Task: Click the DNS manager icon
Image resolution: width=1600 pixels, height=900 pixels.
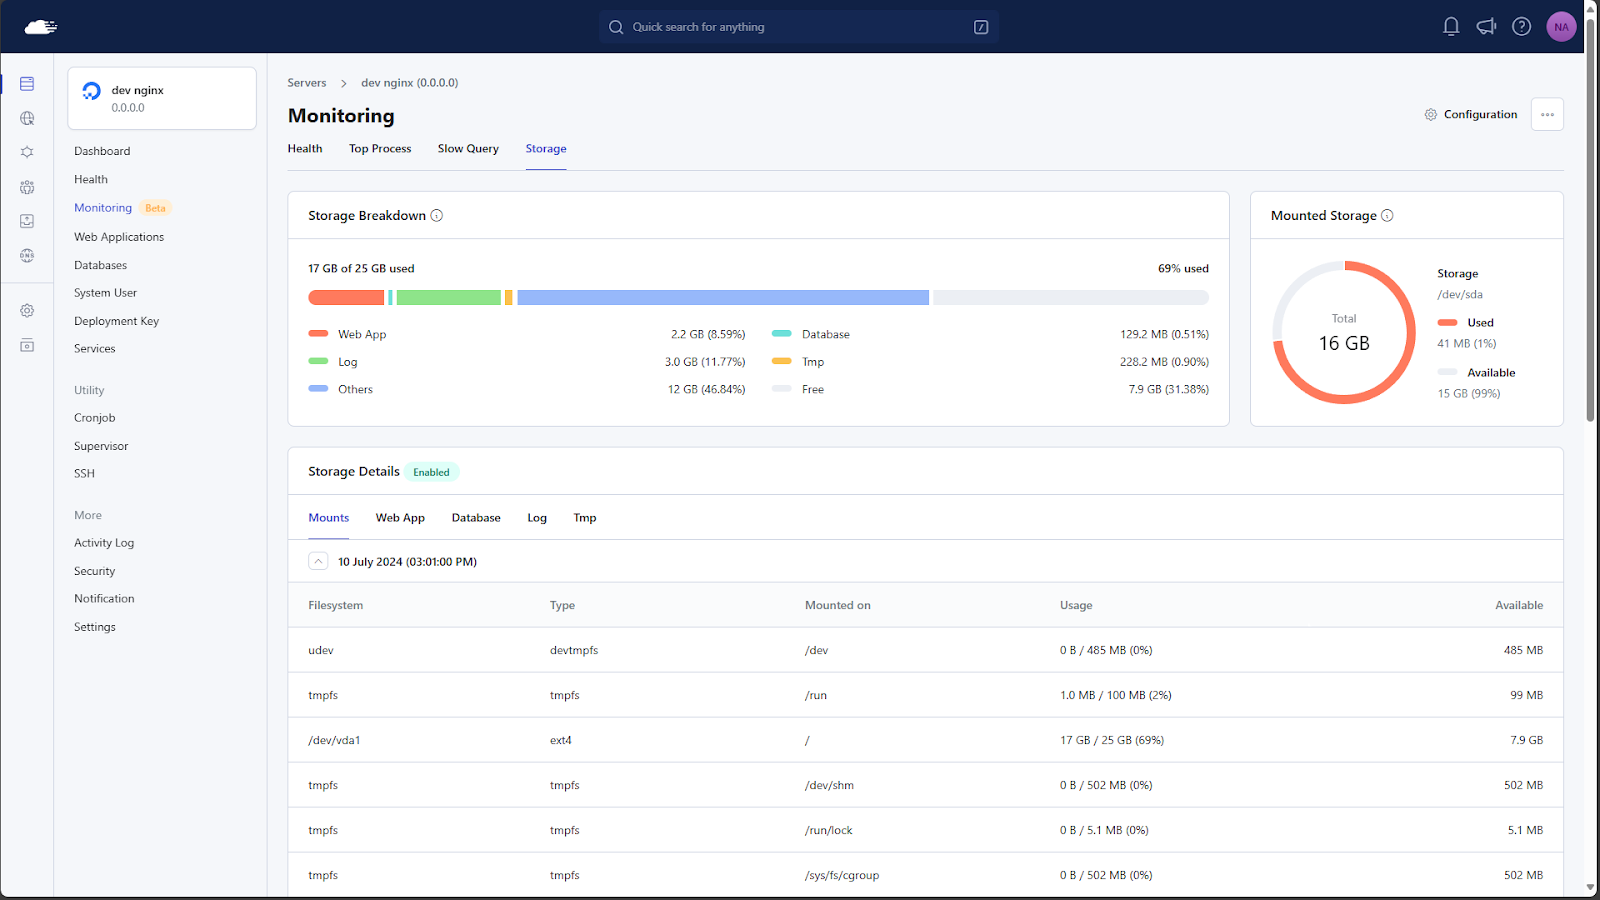Action: point(27,256)
